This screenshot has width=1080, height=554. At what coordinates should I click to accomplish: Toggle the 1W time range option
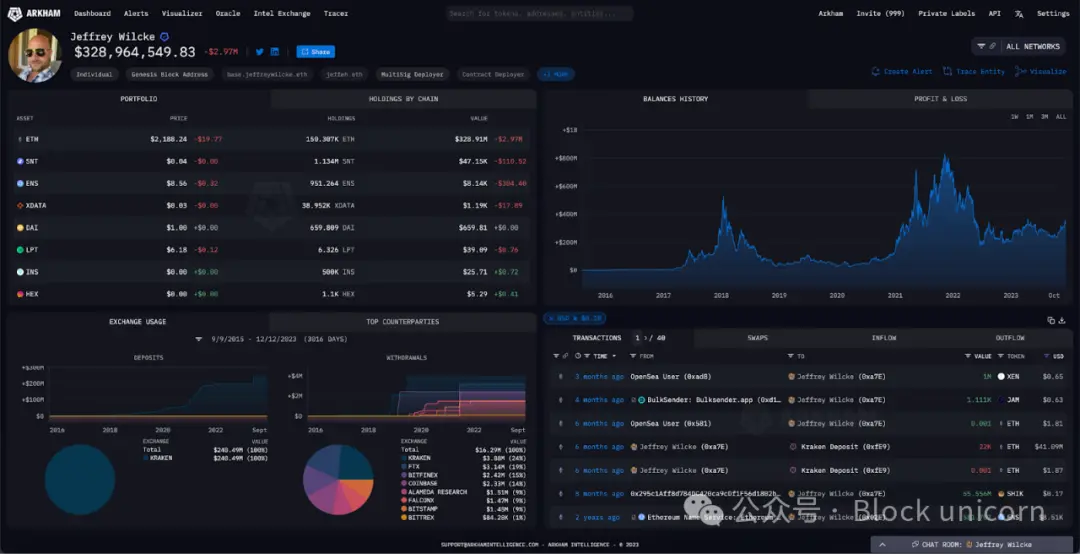coord(1014,117)
